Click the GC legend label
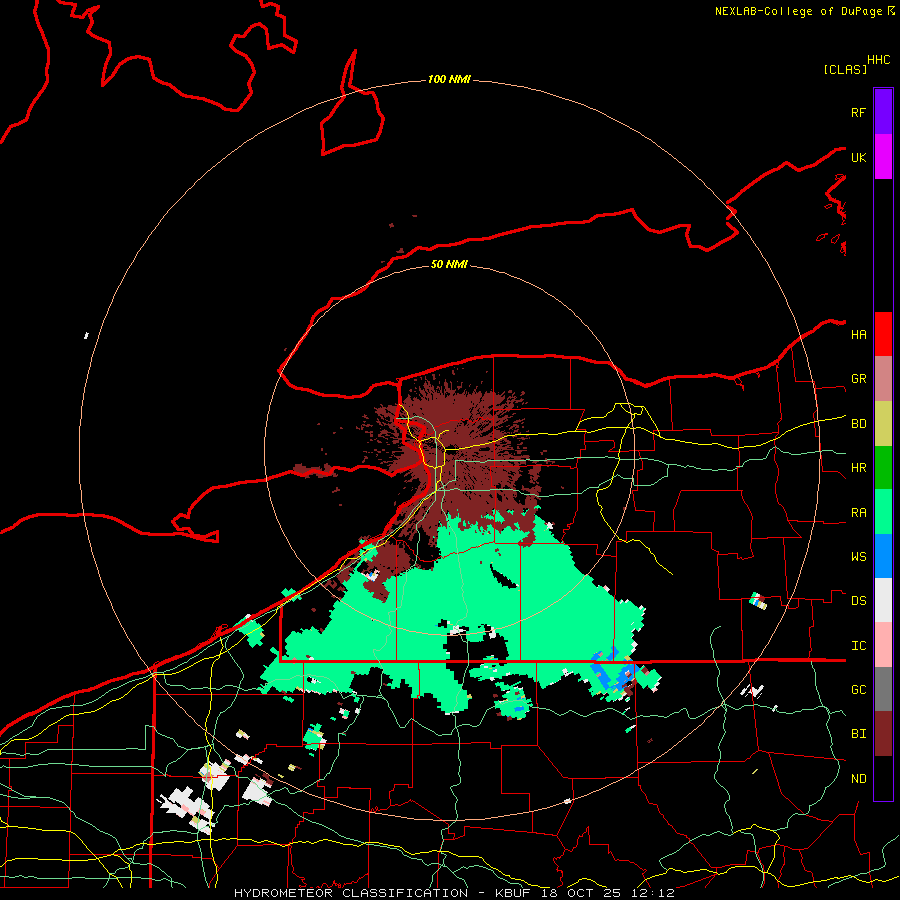 click(x=859, y=690)
